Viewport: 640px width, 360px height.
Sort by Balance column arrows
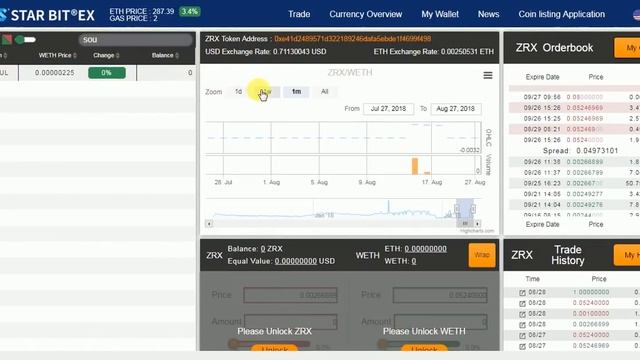(x=177, y=56)
